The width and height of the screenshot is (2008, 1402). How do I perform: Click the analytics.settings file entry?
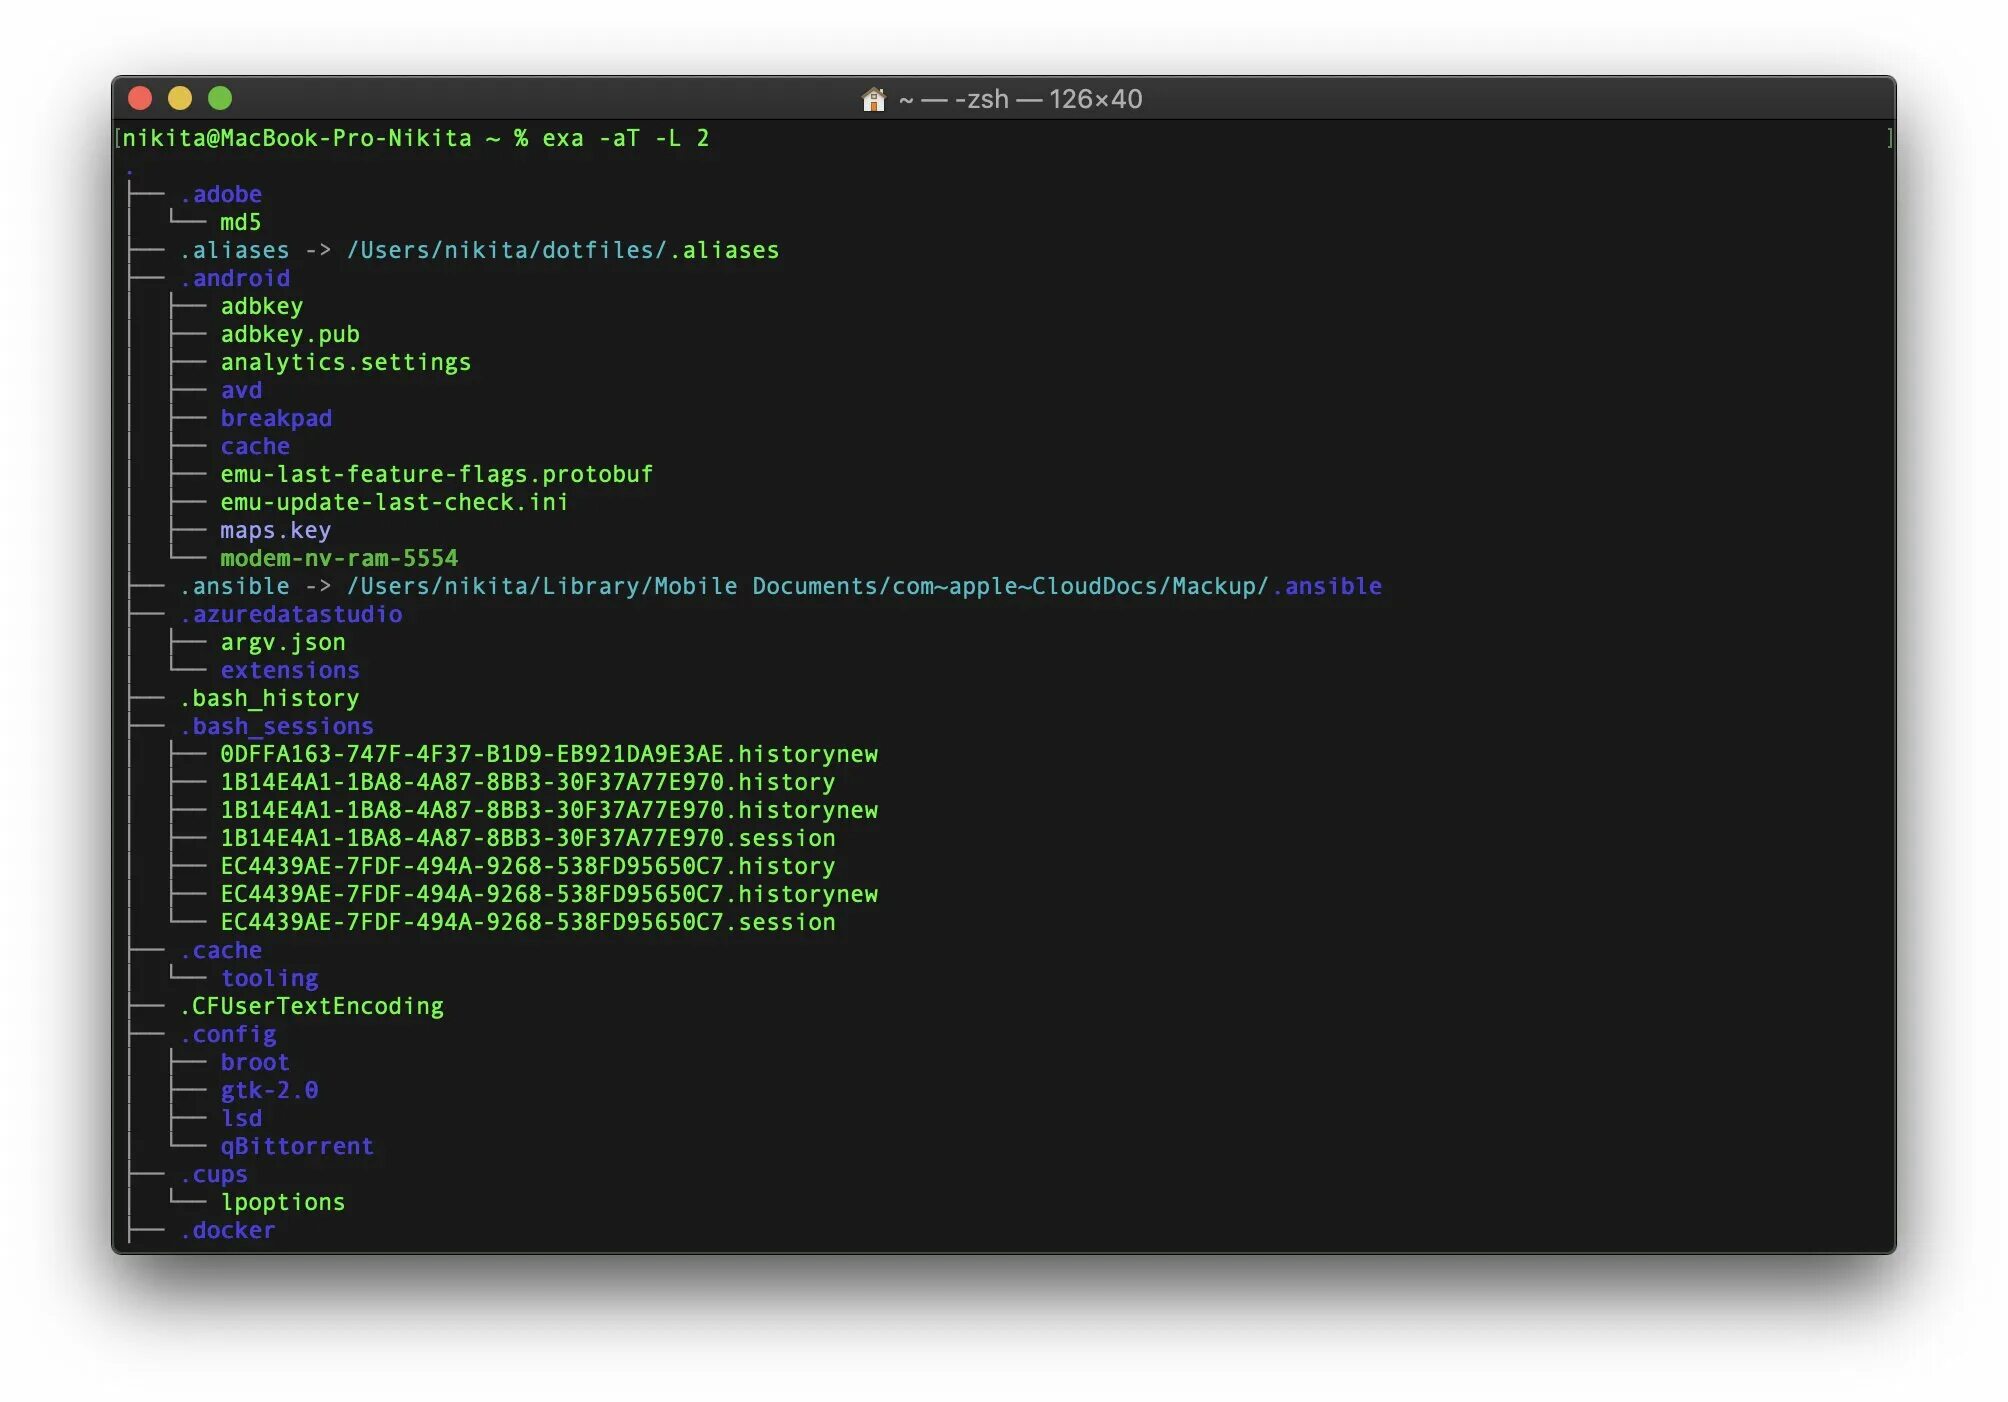pos(345,362)
